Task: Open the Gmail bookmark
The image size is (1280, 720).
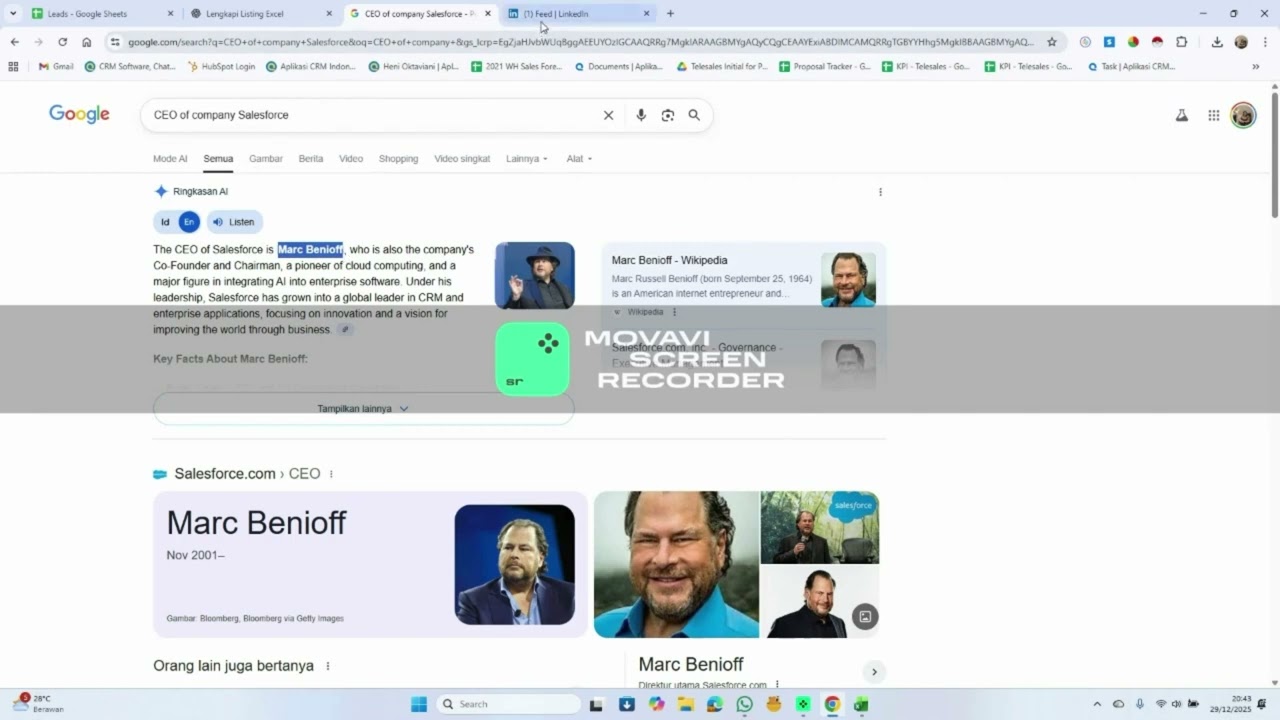Action: [x=56, y=67]
